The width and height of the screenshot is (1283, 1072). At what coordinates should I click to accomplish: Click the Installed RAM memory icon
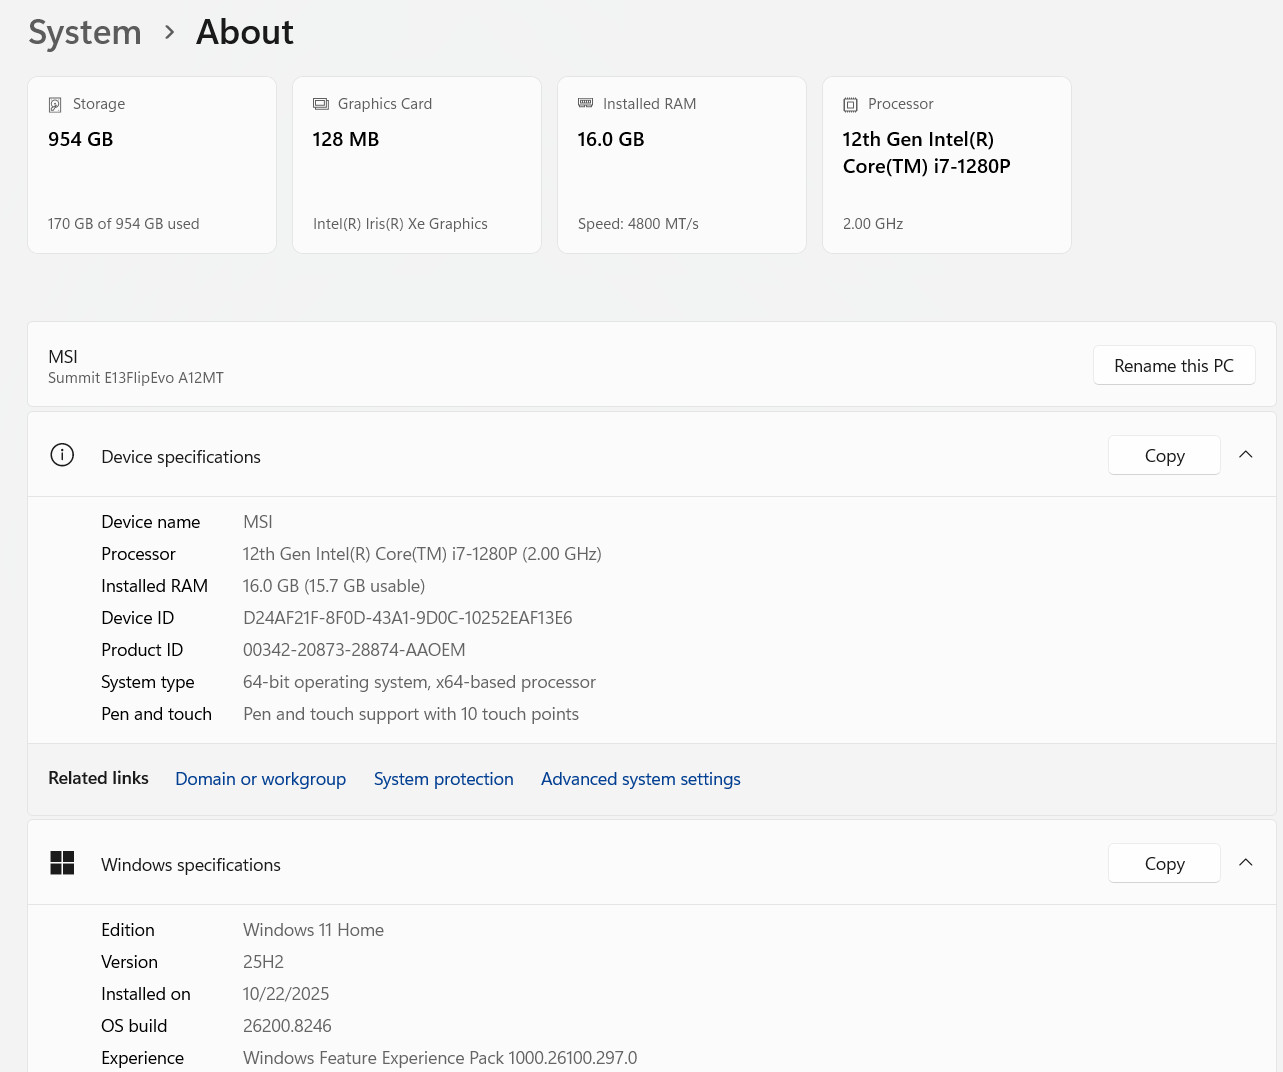click(x=586, y=103)
